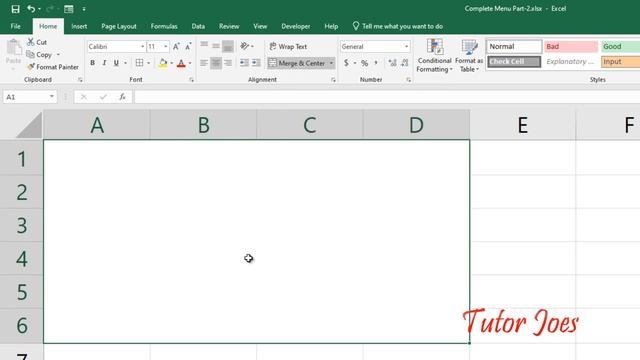Click the Redo arrow icon
The height and width of the screenshot is (360, 640).
[50, 9]
